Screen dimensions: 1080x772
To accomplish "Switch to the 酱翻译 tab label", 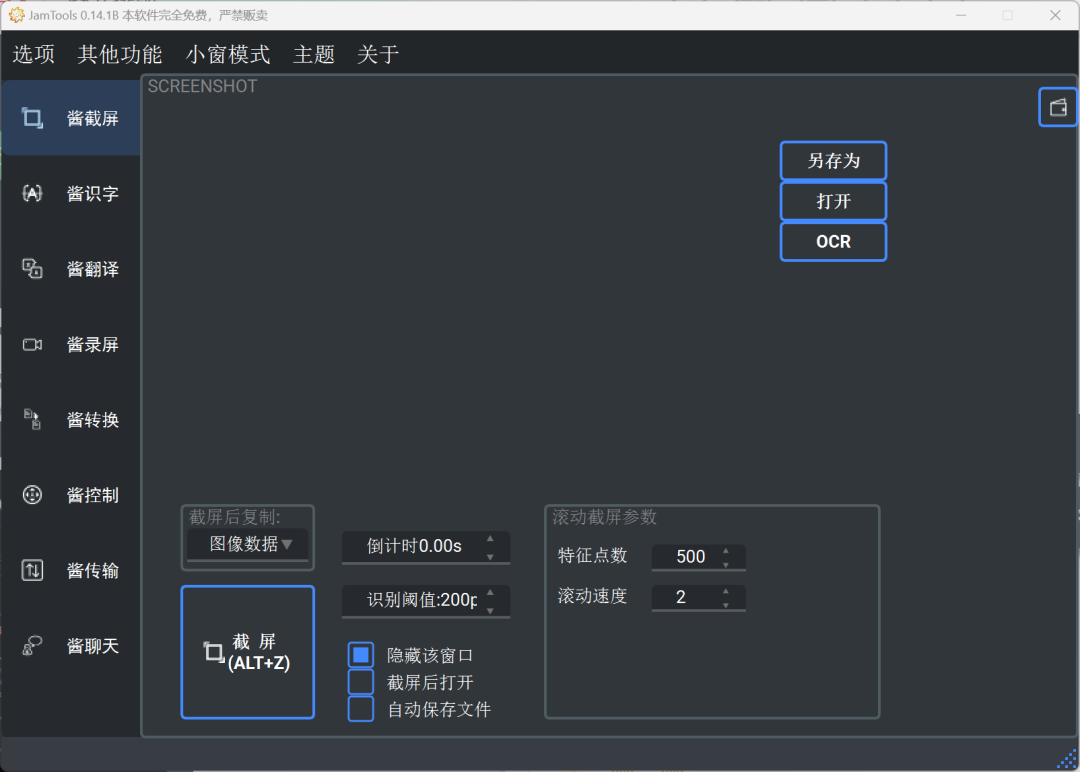I will (93, 269).
